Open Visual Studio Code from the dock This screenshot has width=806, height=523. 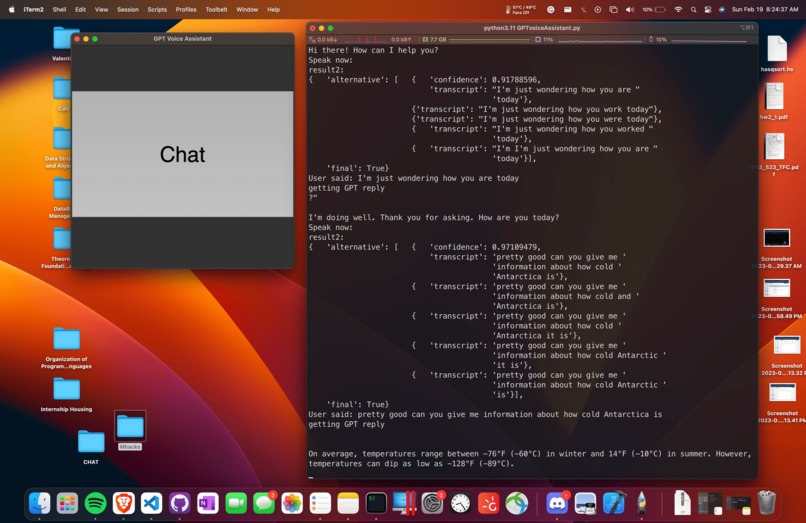point(151,503)
